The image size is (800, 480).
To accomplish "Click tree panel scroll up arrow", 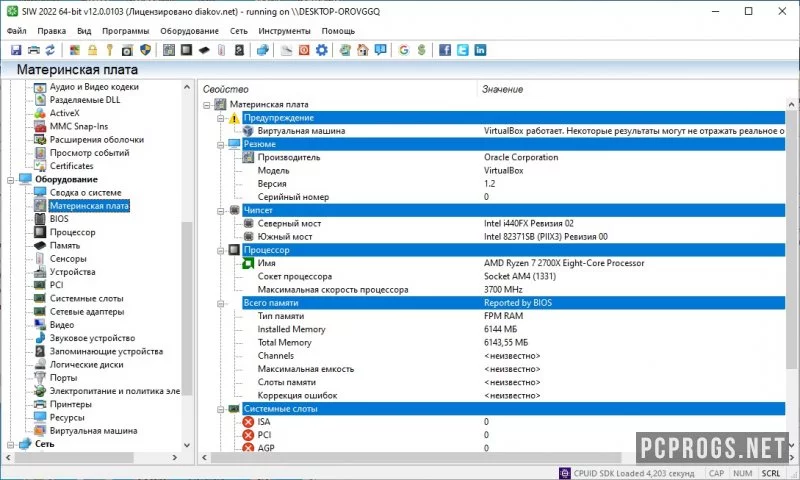I will (187, 87).
